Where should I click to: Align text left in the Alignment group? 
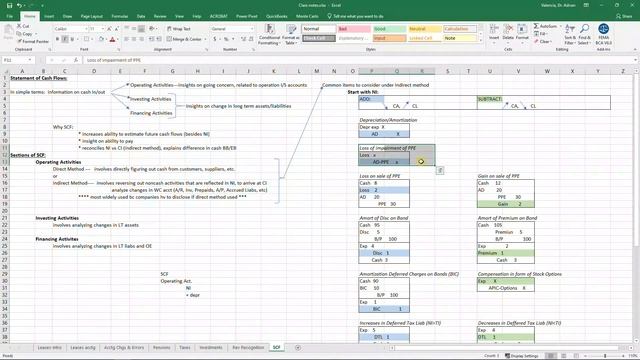coord(127,39)
